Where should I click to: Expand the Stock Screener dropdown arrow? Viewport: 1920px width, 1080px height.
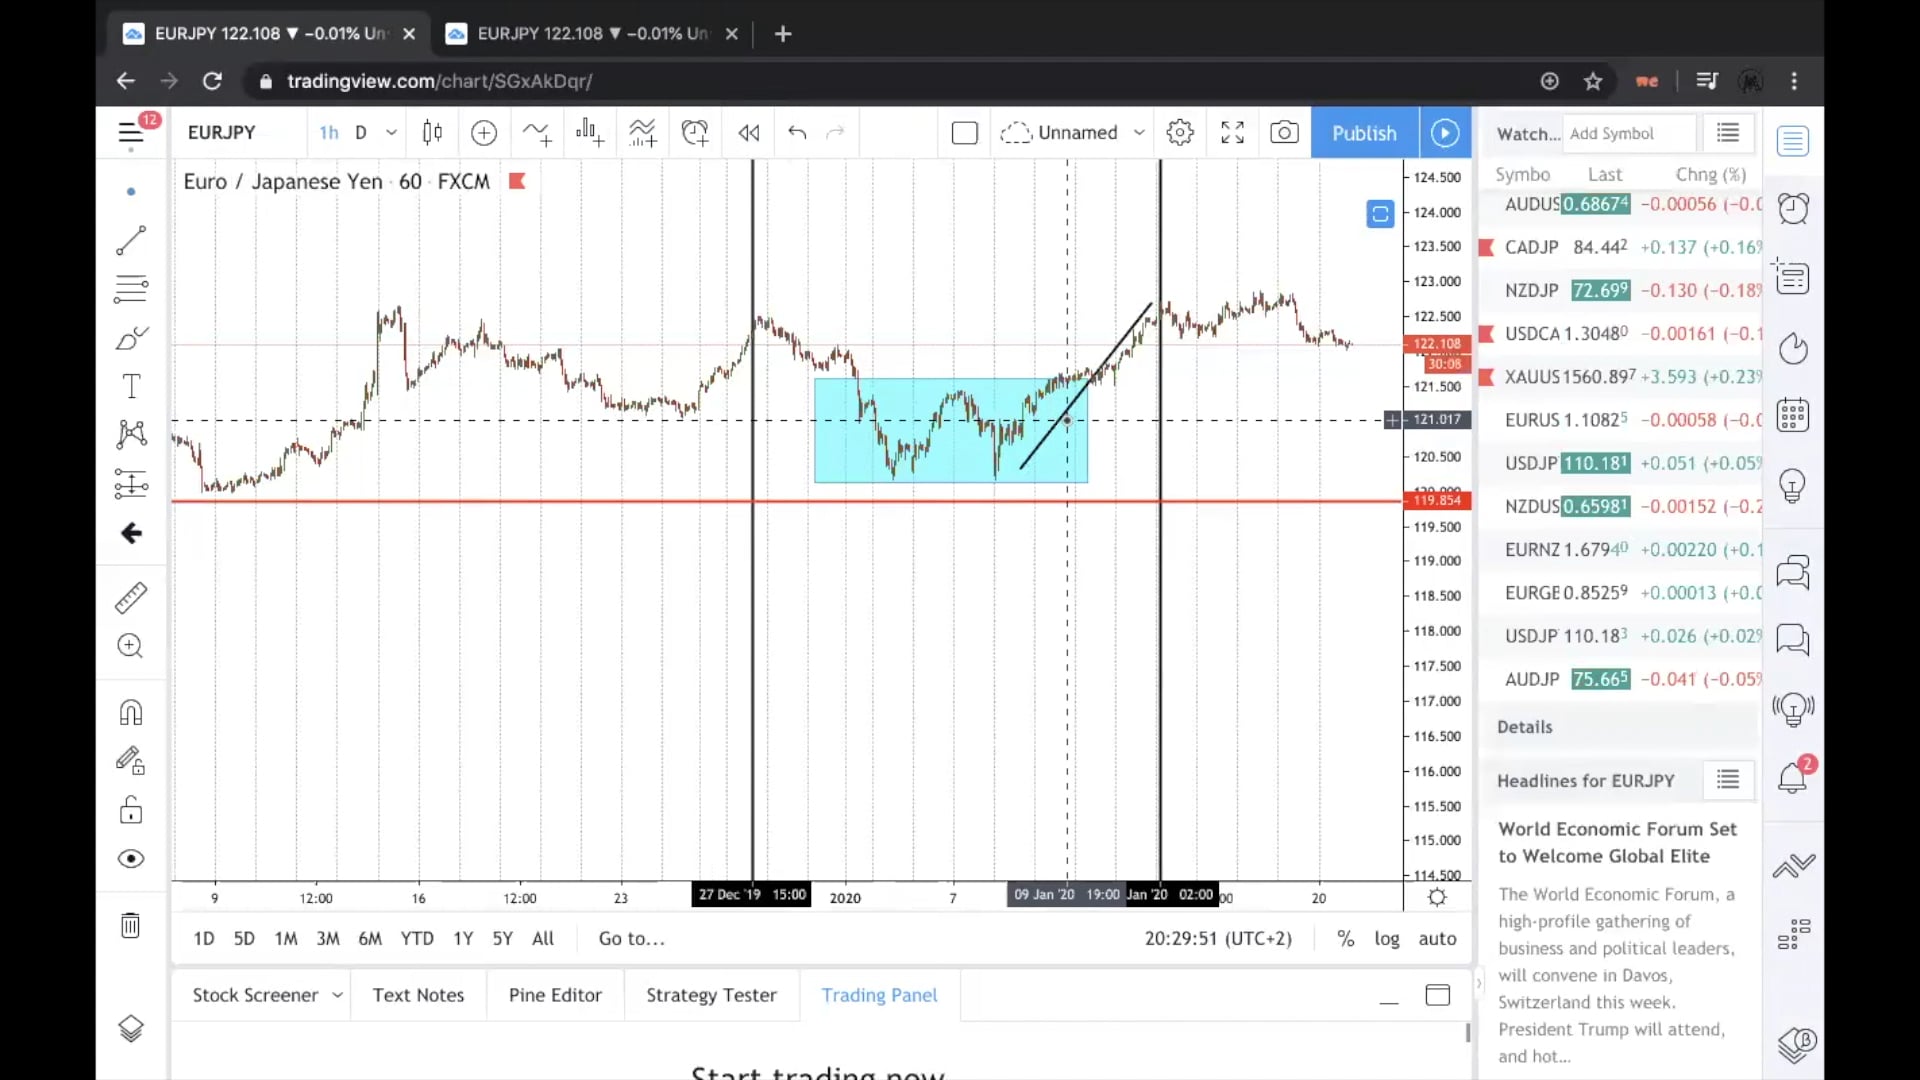tap(337, 995)
